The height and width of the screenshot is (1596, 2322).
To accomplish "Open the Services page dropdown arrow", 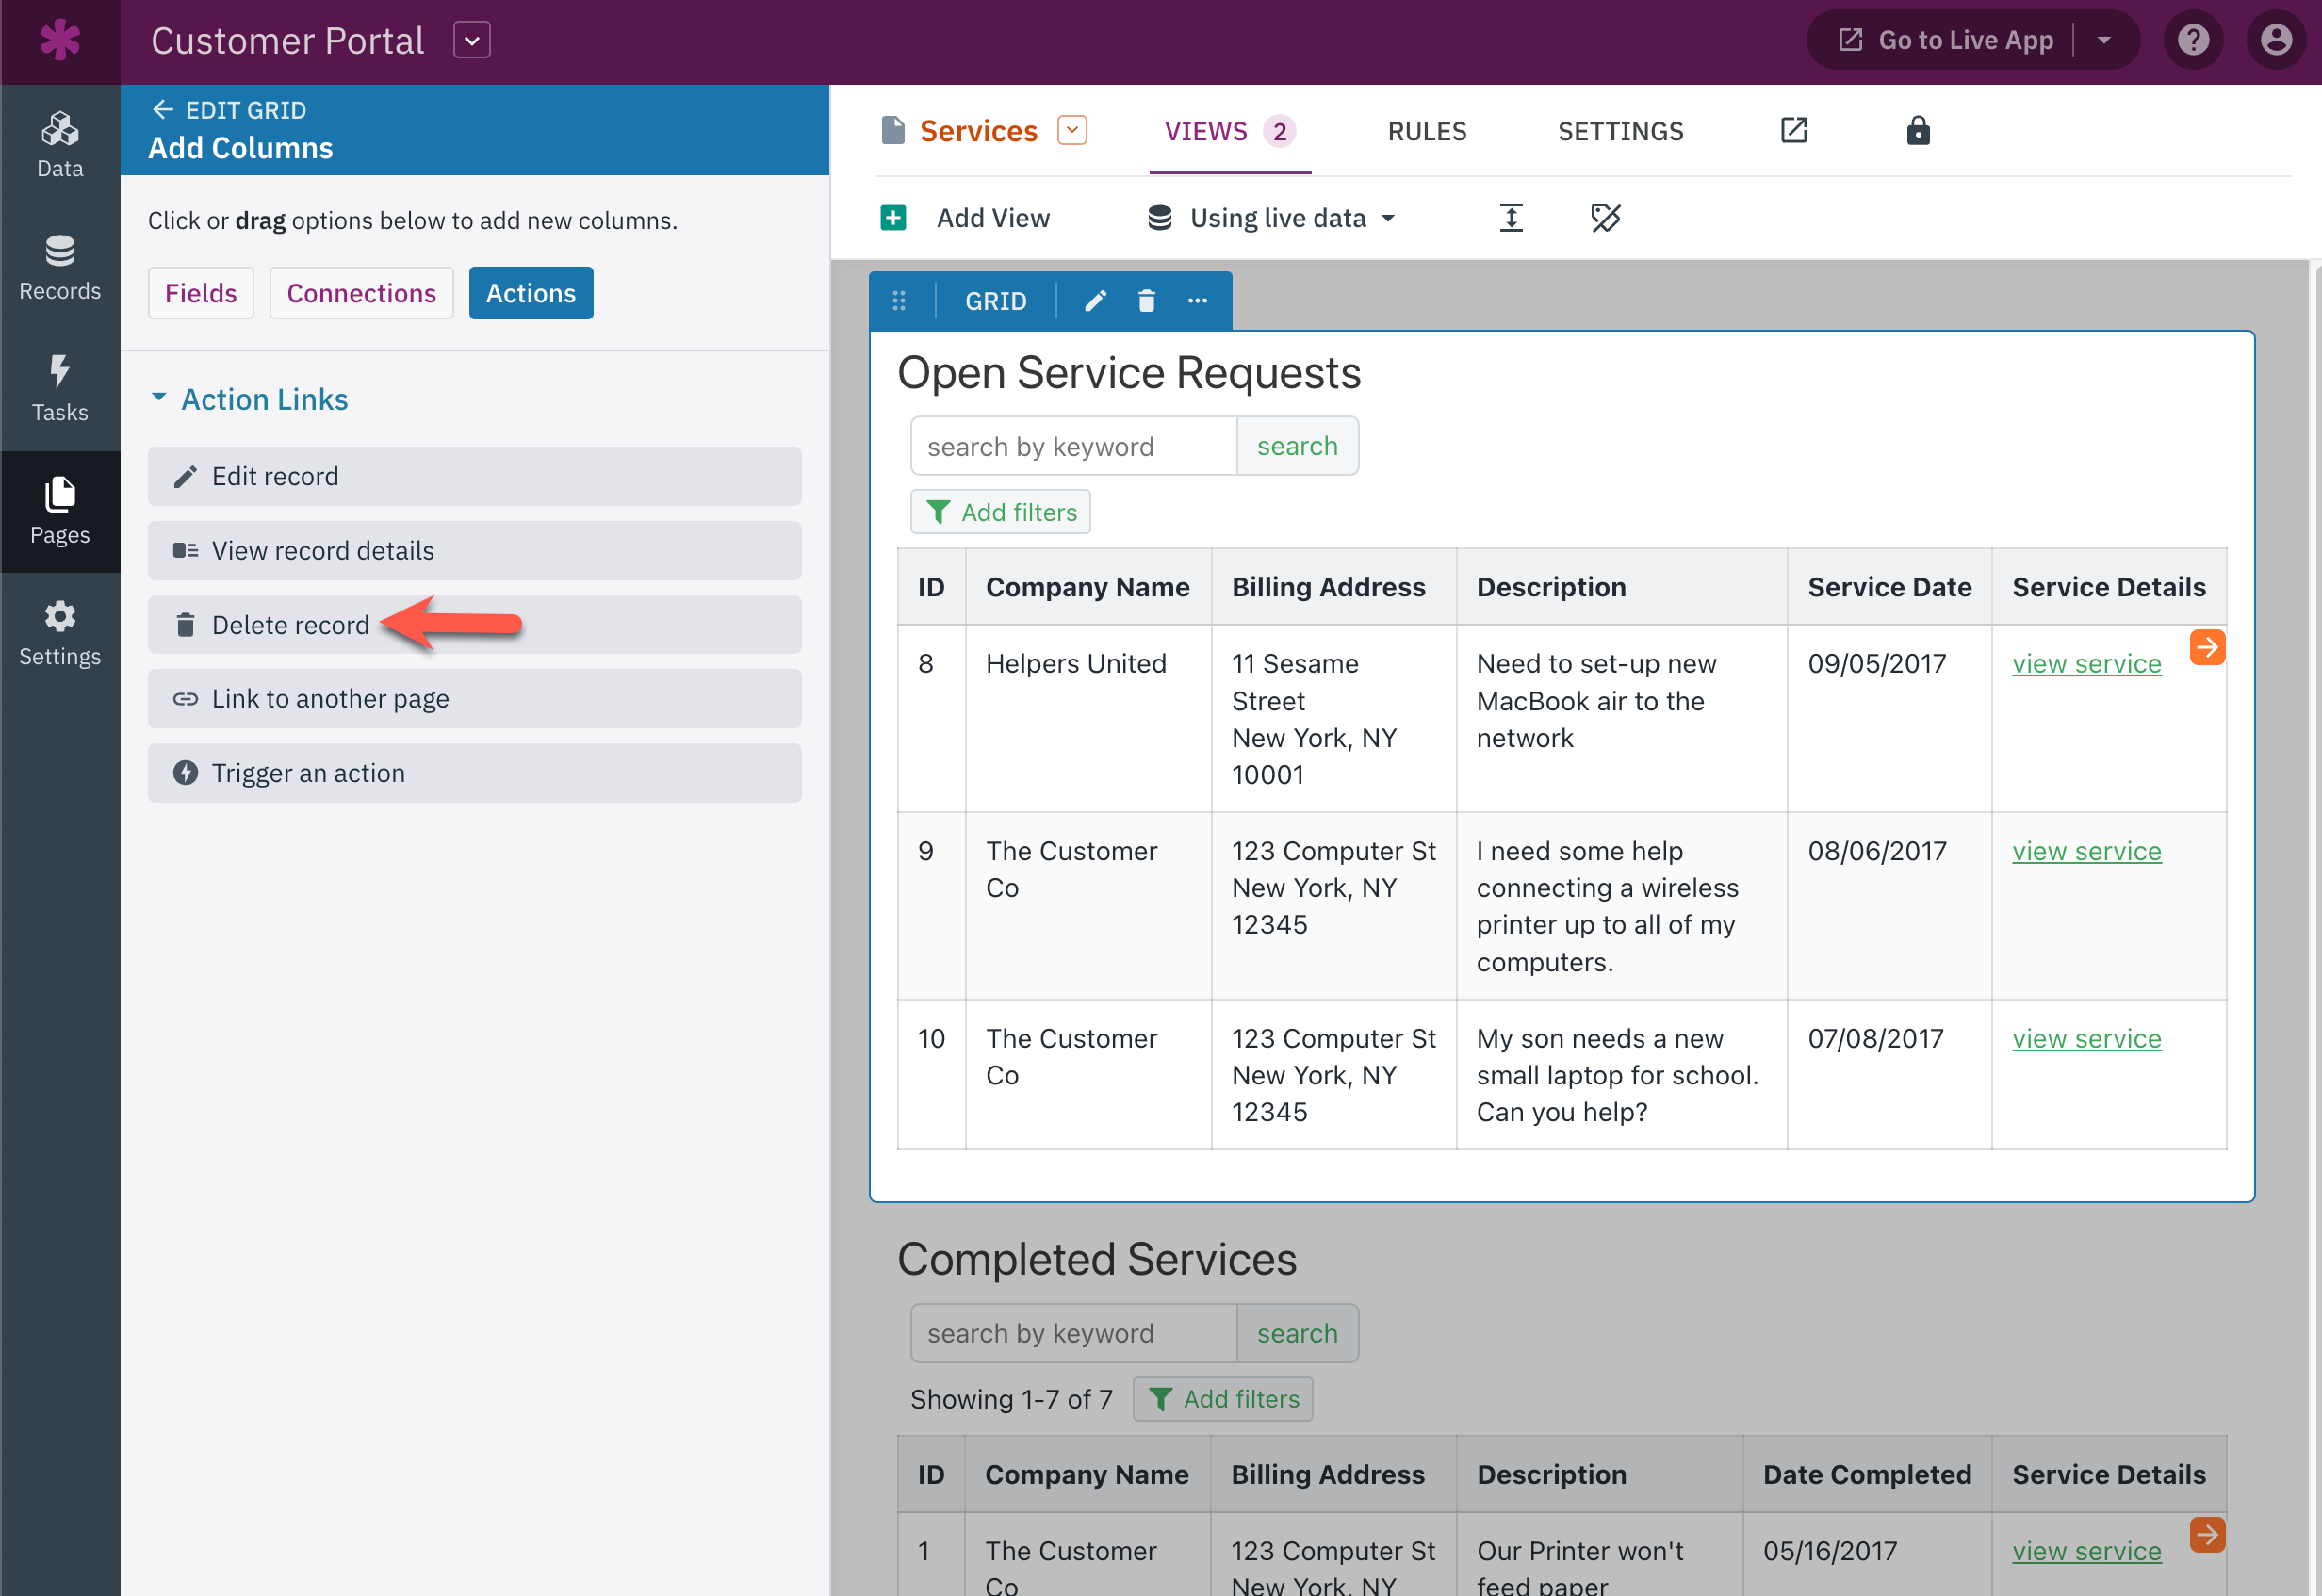I will (1072, 131).
